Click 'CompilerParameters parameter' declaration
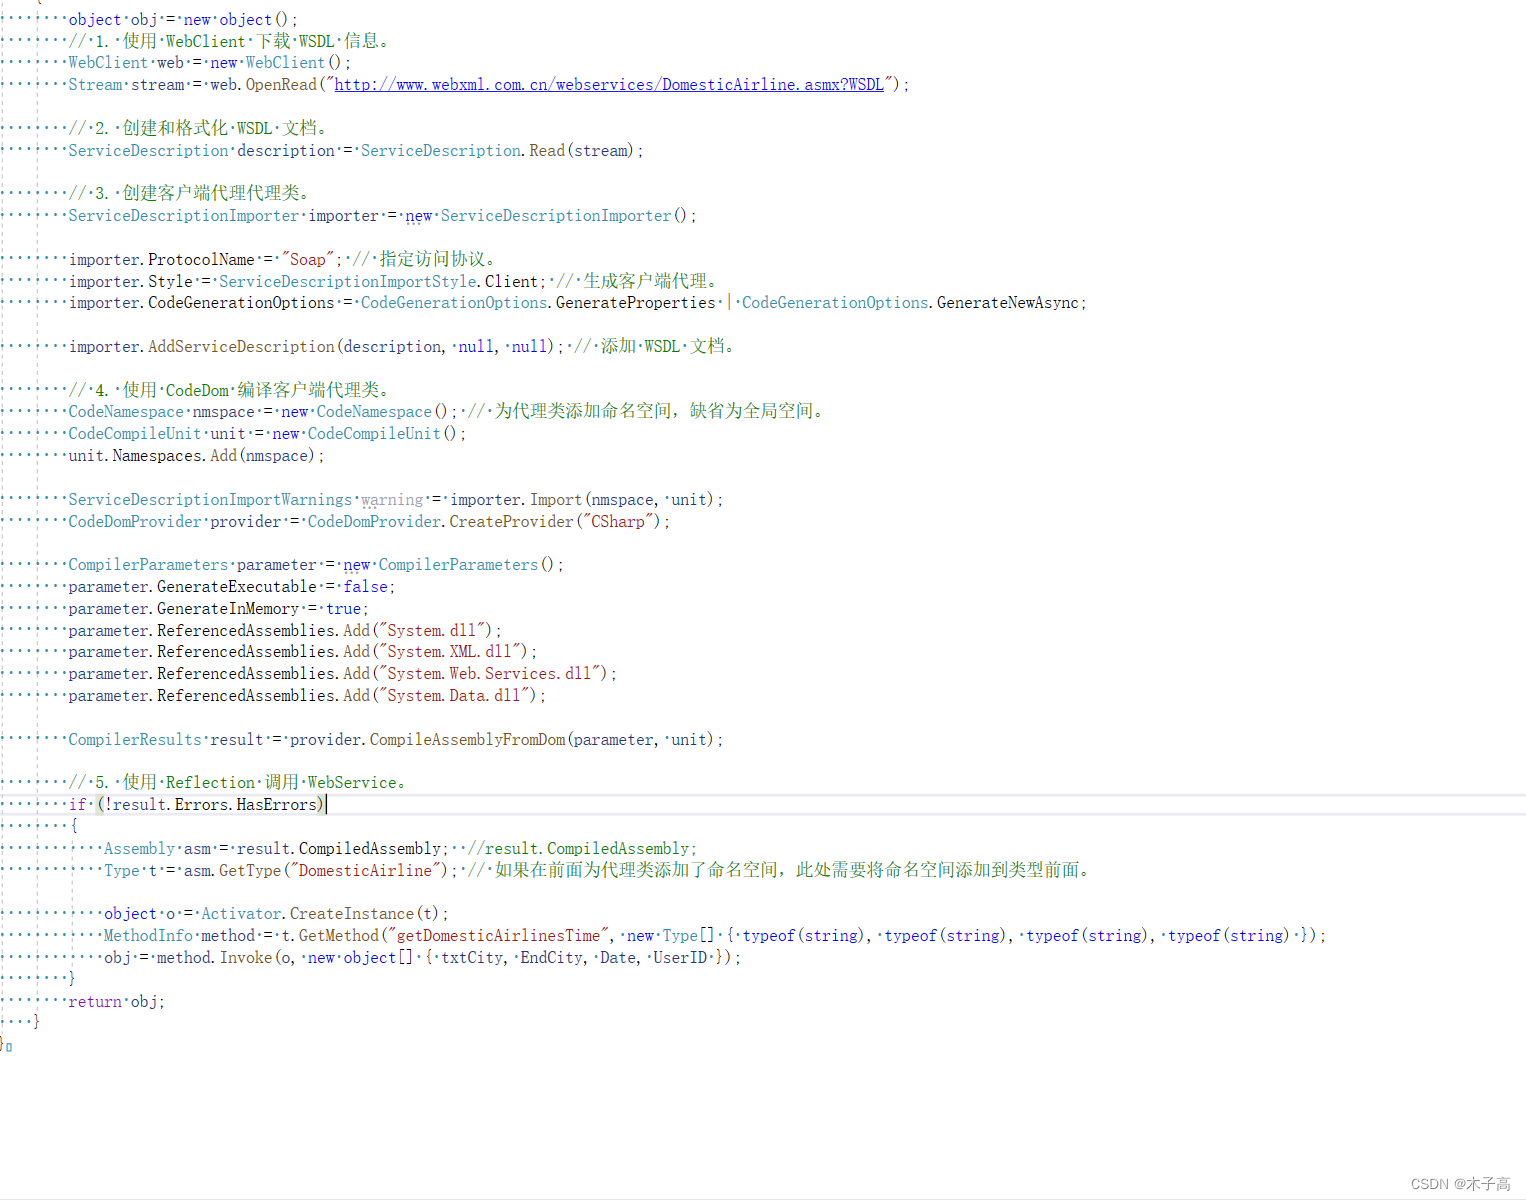Viewport: 1526px width, 1200px height. click(193, 565)
